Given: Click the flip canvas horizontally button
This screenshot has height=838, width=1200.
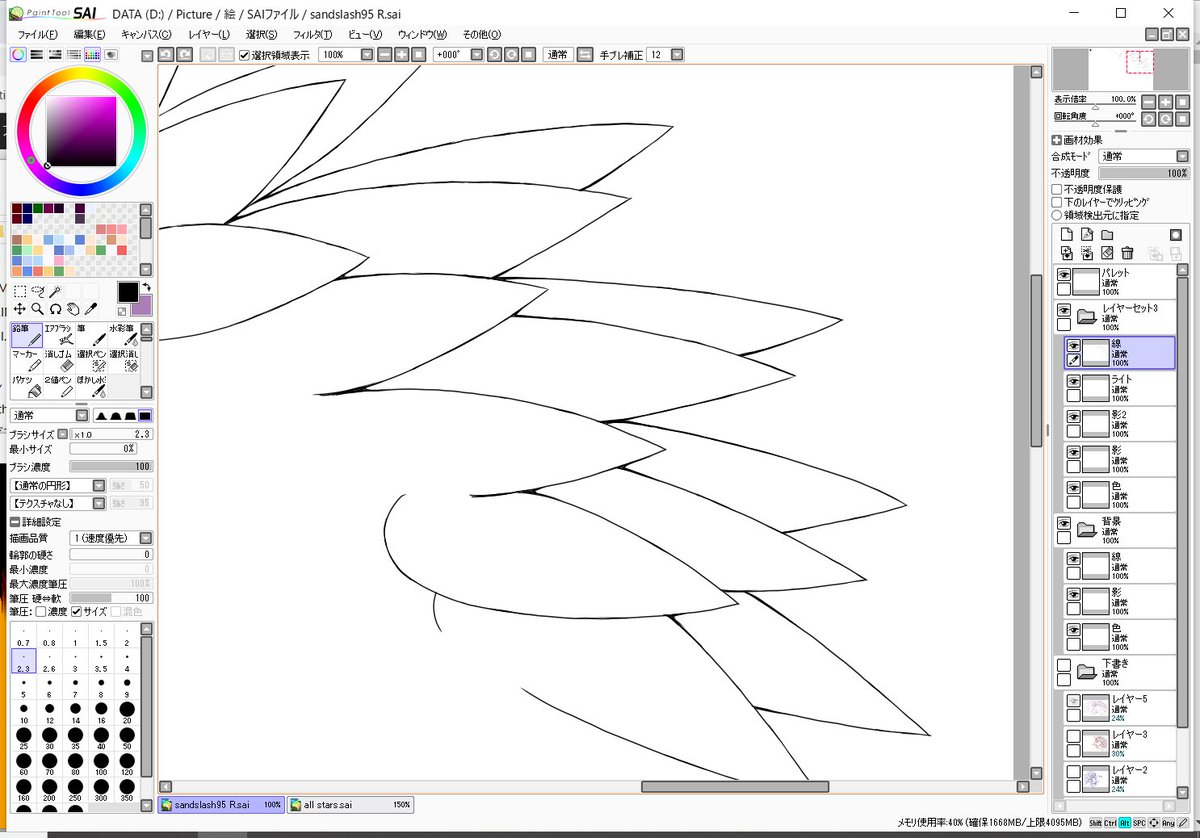Looking at the screenshot, I should pyautogui.click(x=585, y=55).
